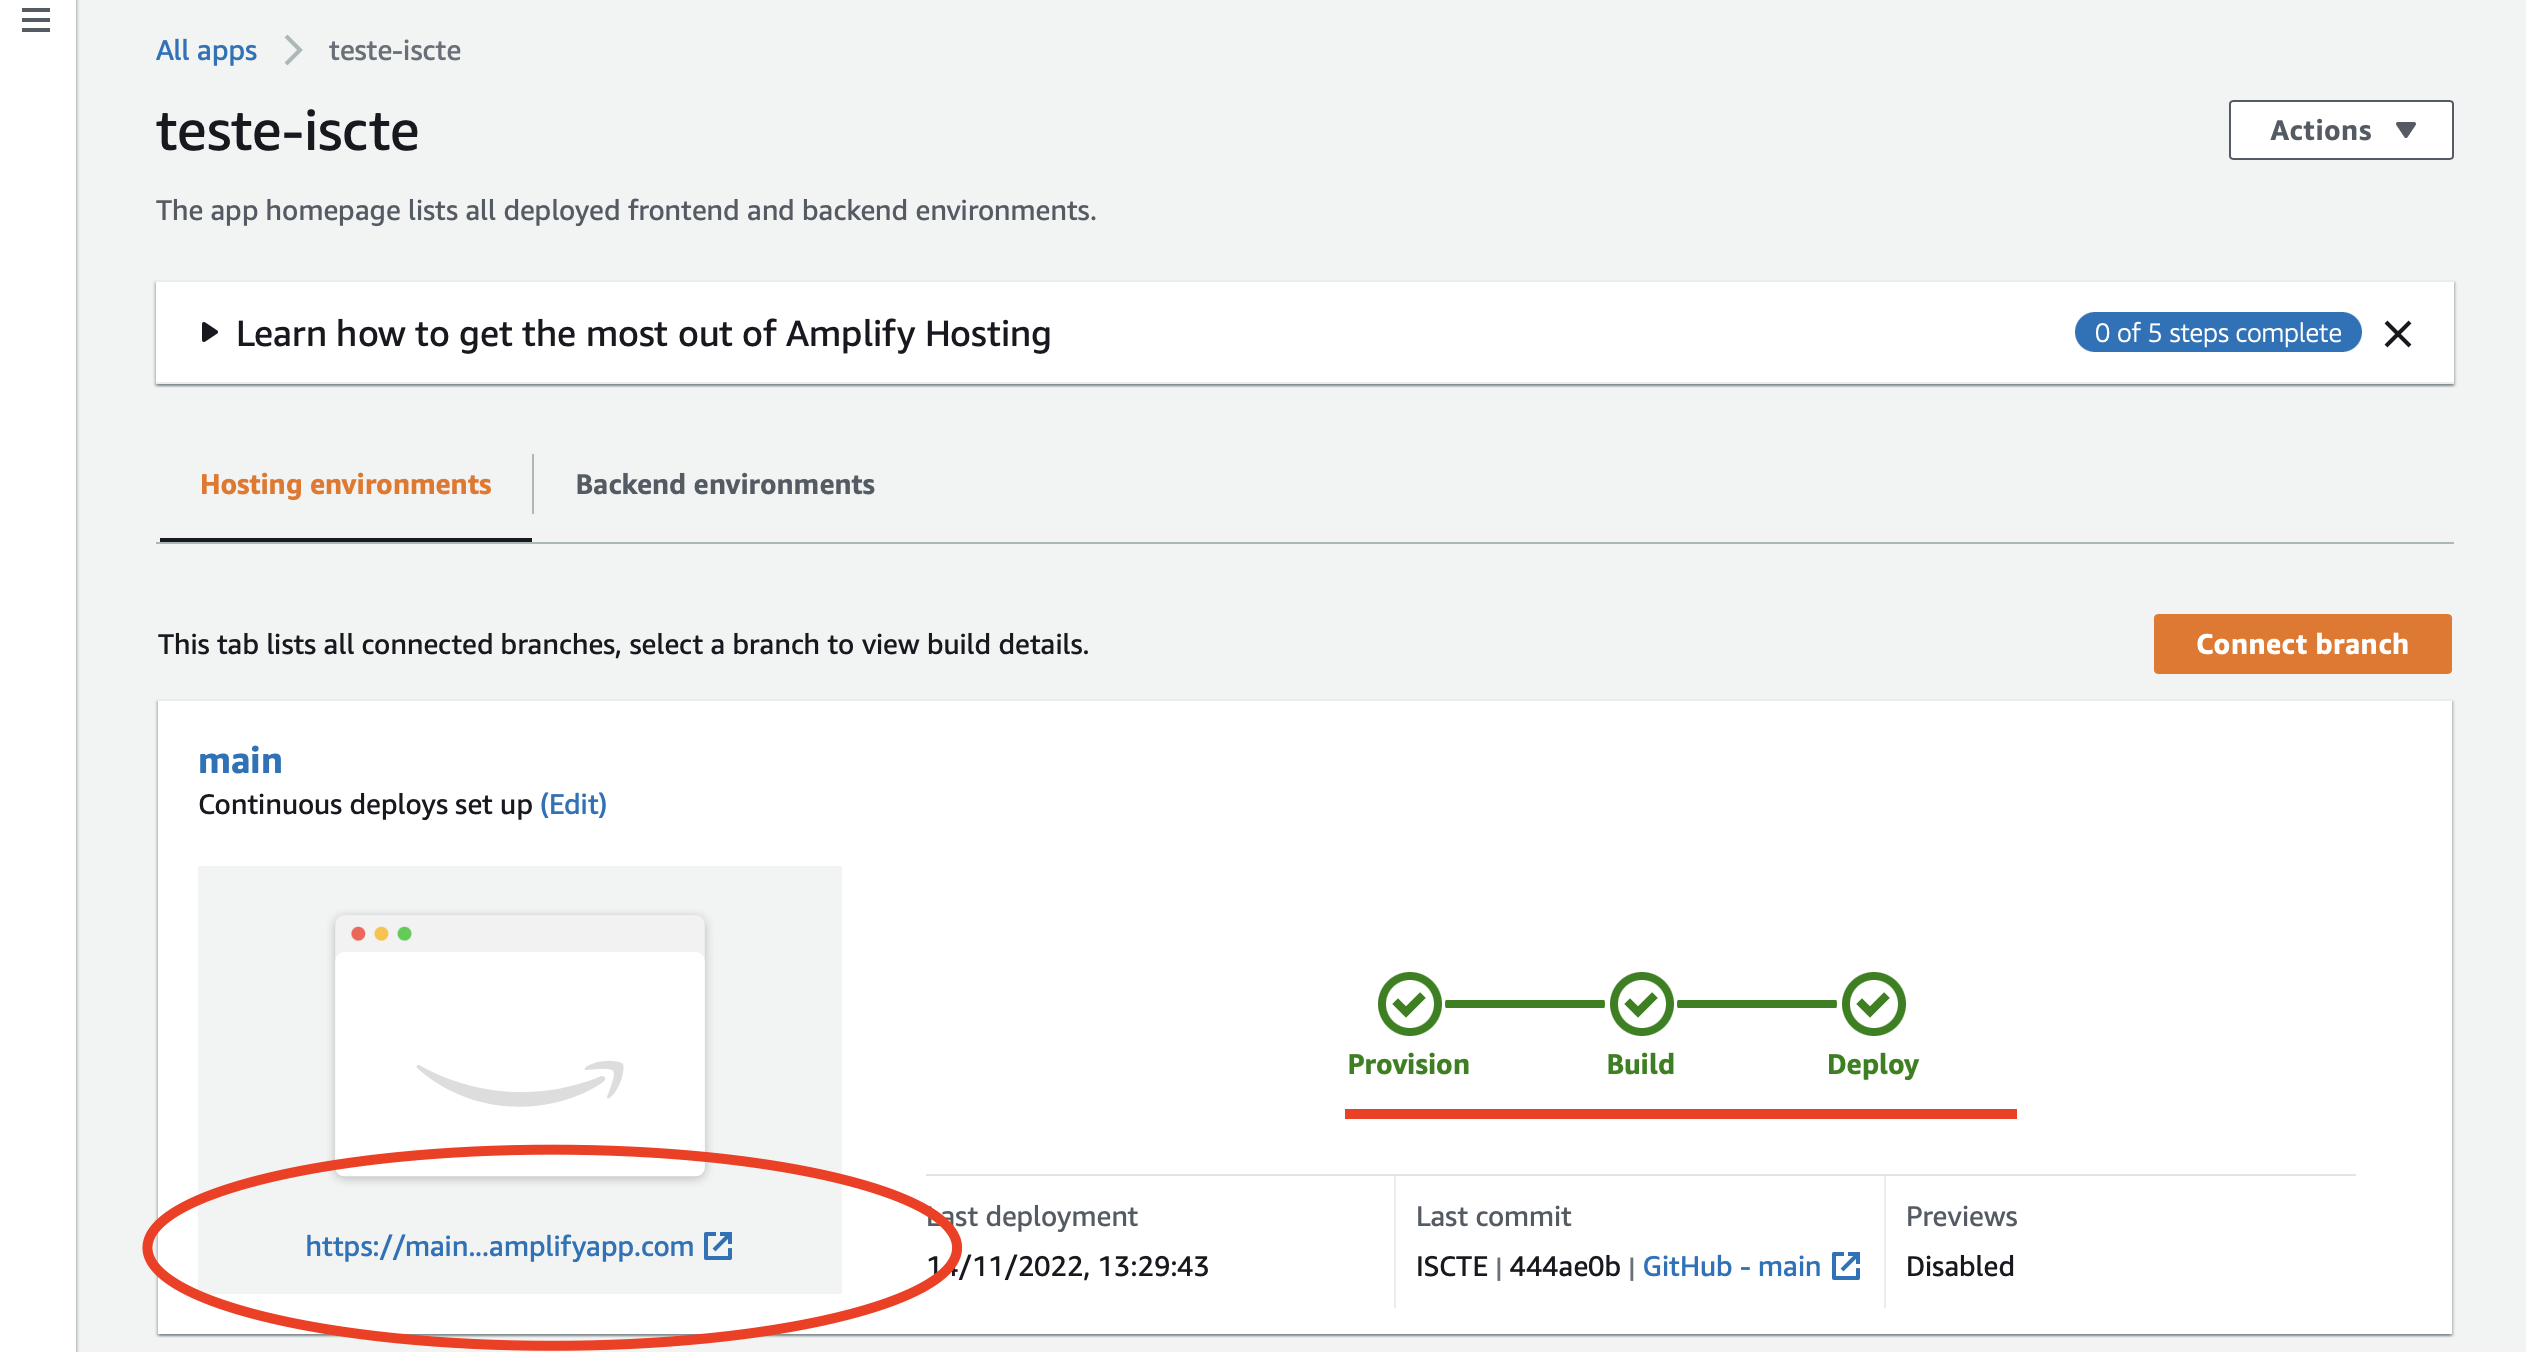The height and width of the screenshot is (1352, 2526).
Task: Click external link icon beside GitHub - main
Action: [x=1846, y=1266]
